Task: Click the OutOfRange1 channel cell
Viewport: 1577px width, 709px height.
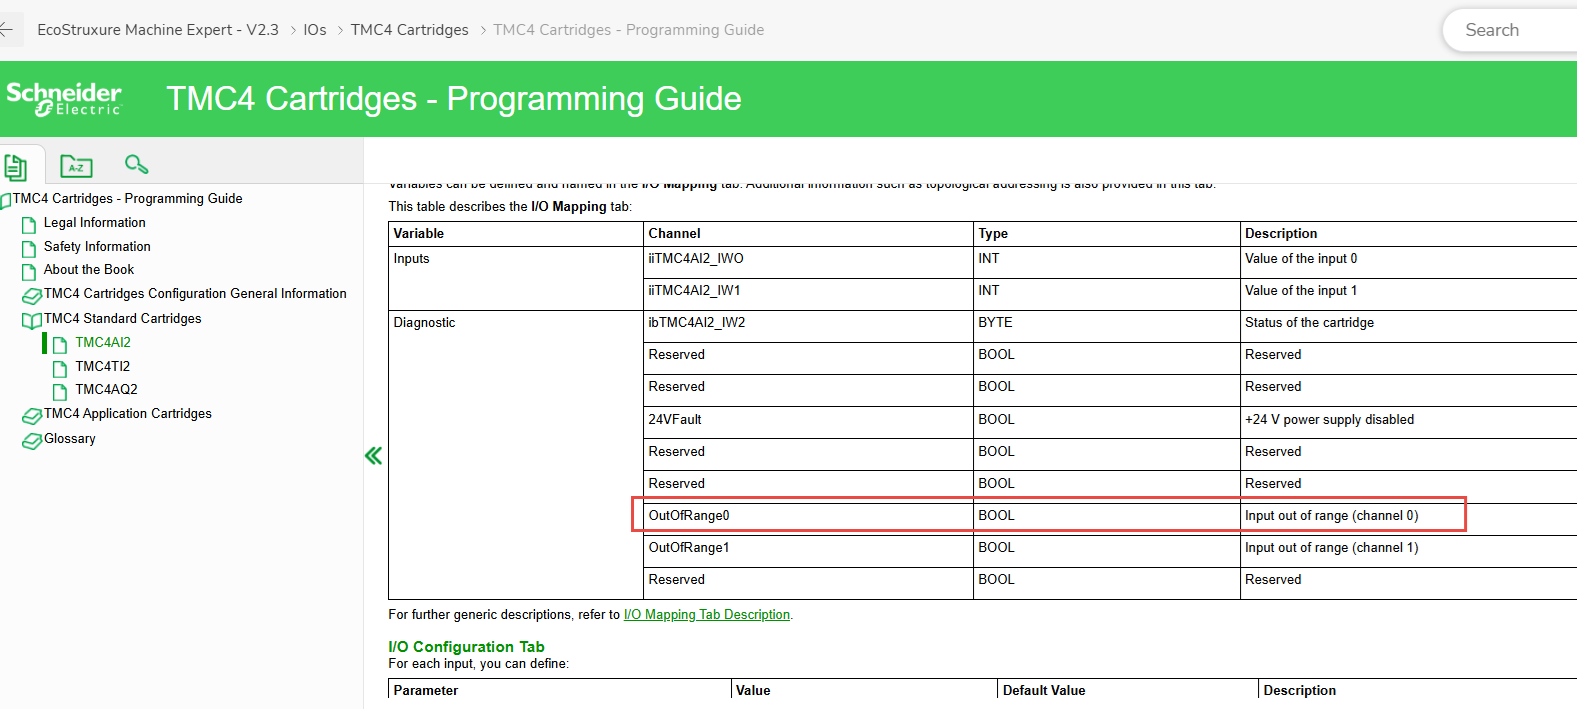Action: pos(808,551)
